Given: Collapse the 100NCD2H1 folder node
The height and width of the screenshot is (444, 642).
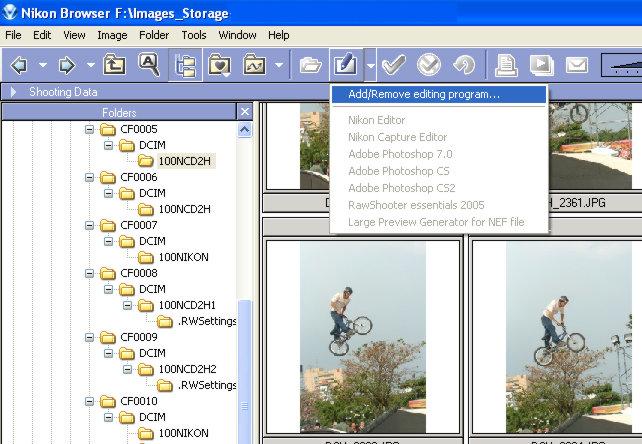Looking at the screenshot, I should pyautogui.click(x=127, y=305).
